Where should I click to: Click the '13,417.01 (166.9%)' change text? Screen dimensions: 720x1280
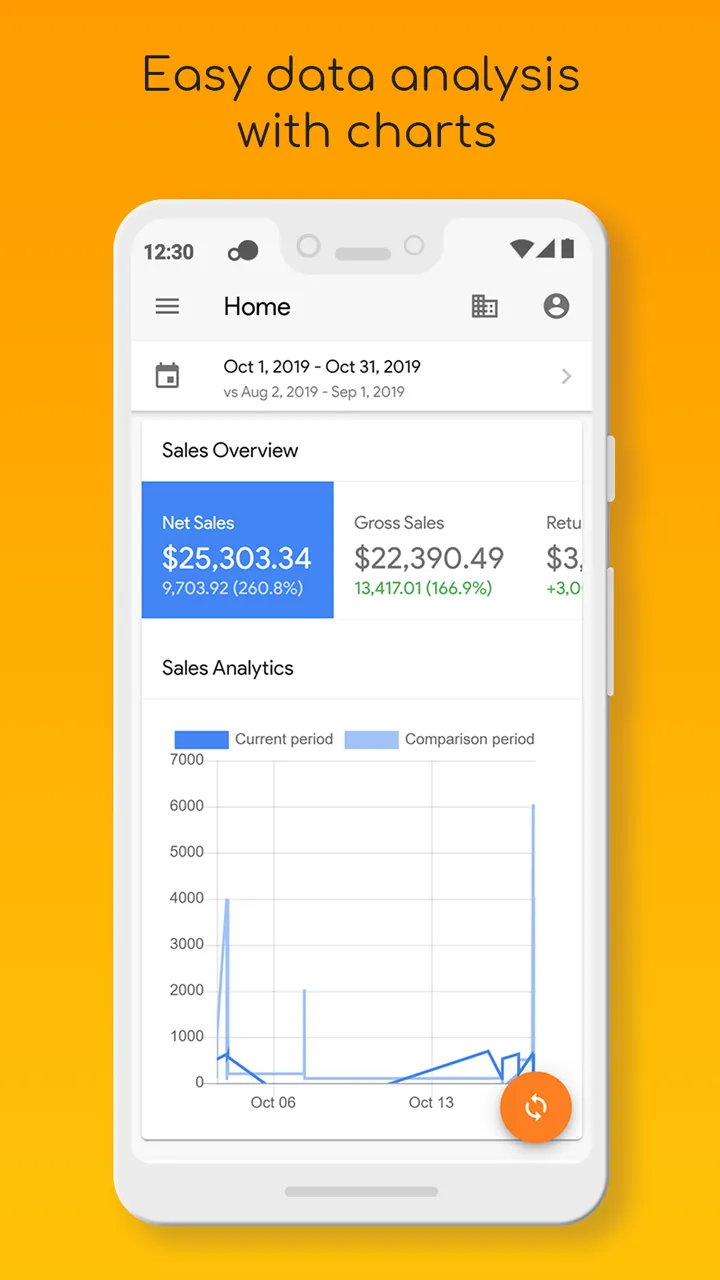(423, 588)
